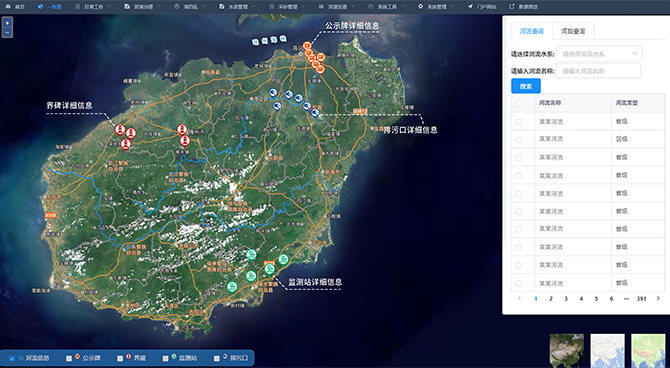Open the 一张图 navigation item

(50, 7)
